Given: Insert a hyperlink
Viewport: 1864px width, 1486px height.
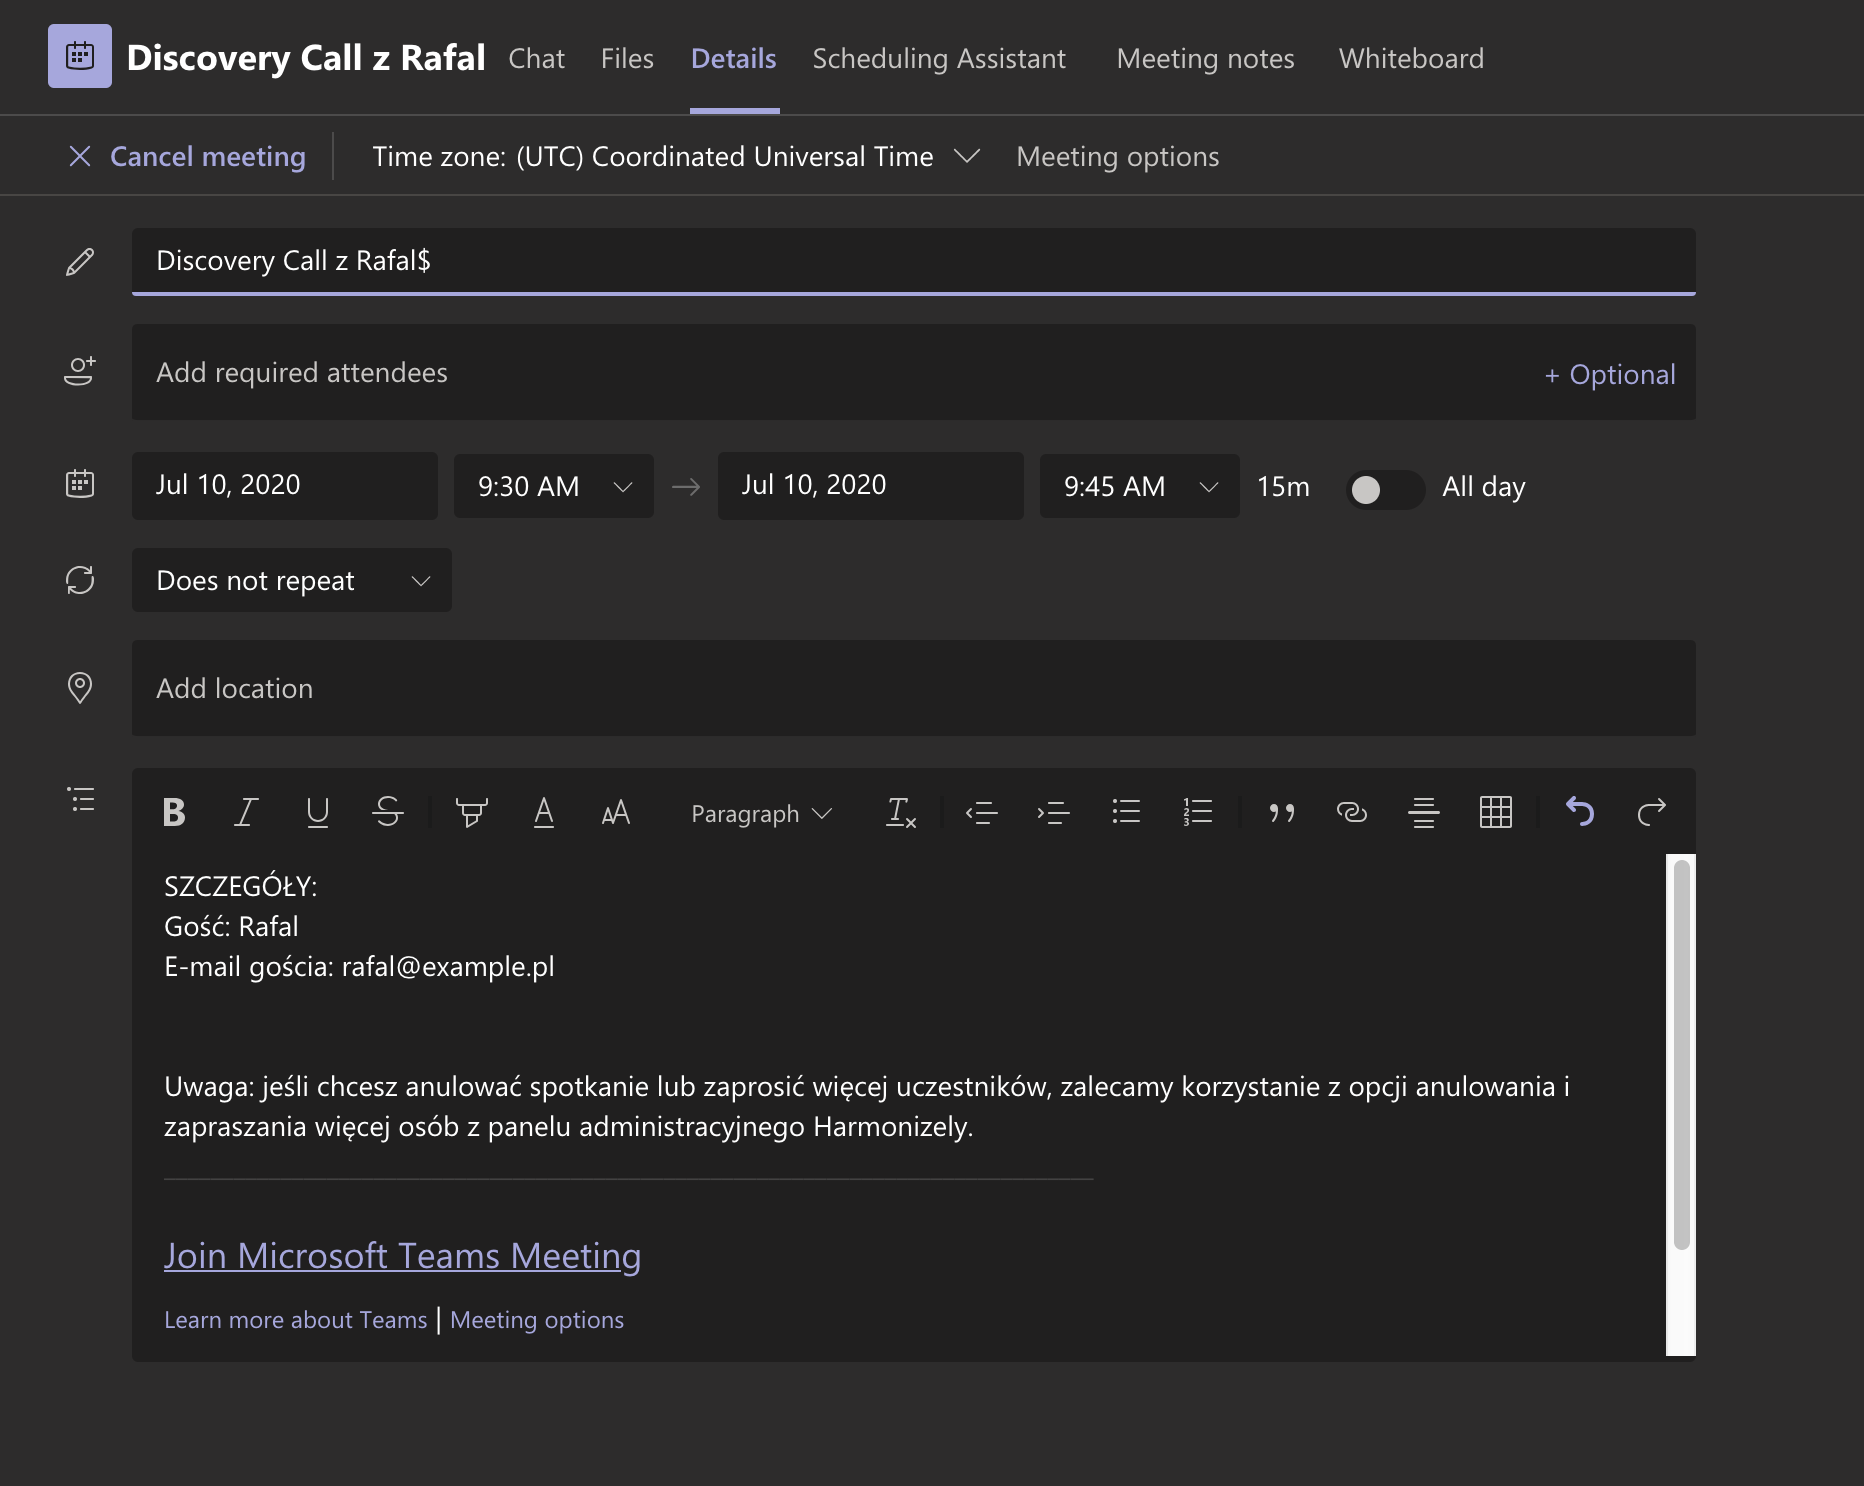Looking at the screenshot, I should (1352, 812).
